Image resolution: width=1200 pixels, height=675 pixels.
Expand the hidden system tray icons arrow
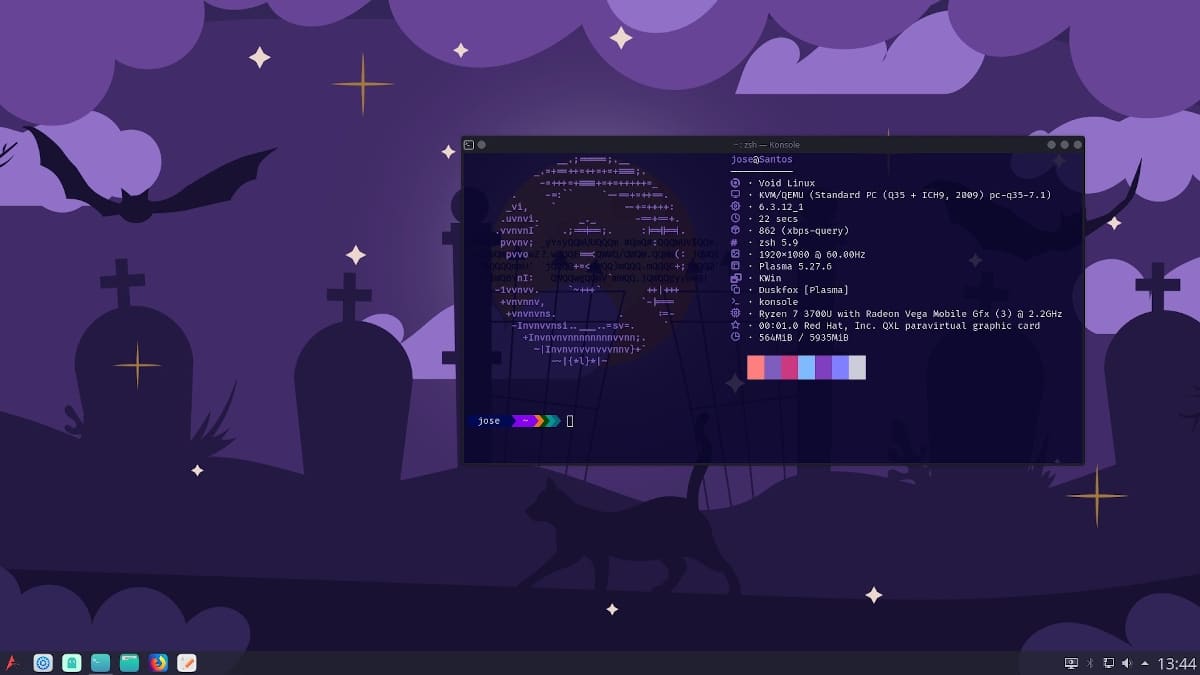1144,663
